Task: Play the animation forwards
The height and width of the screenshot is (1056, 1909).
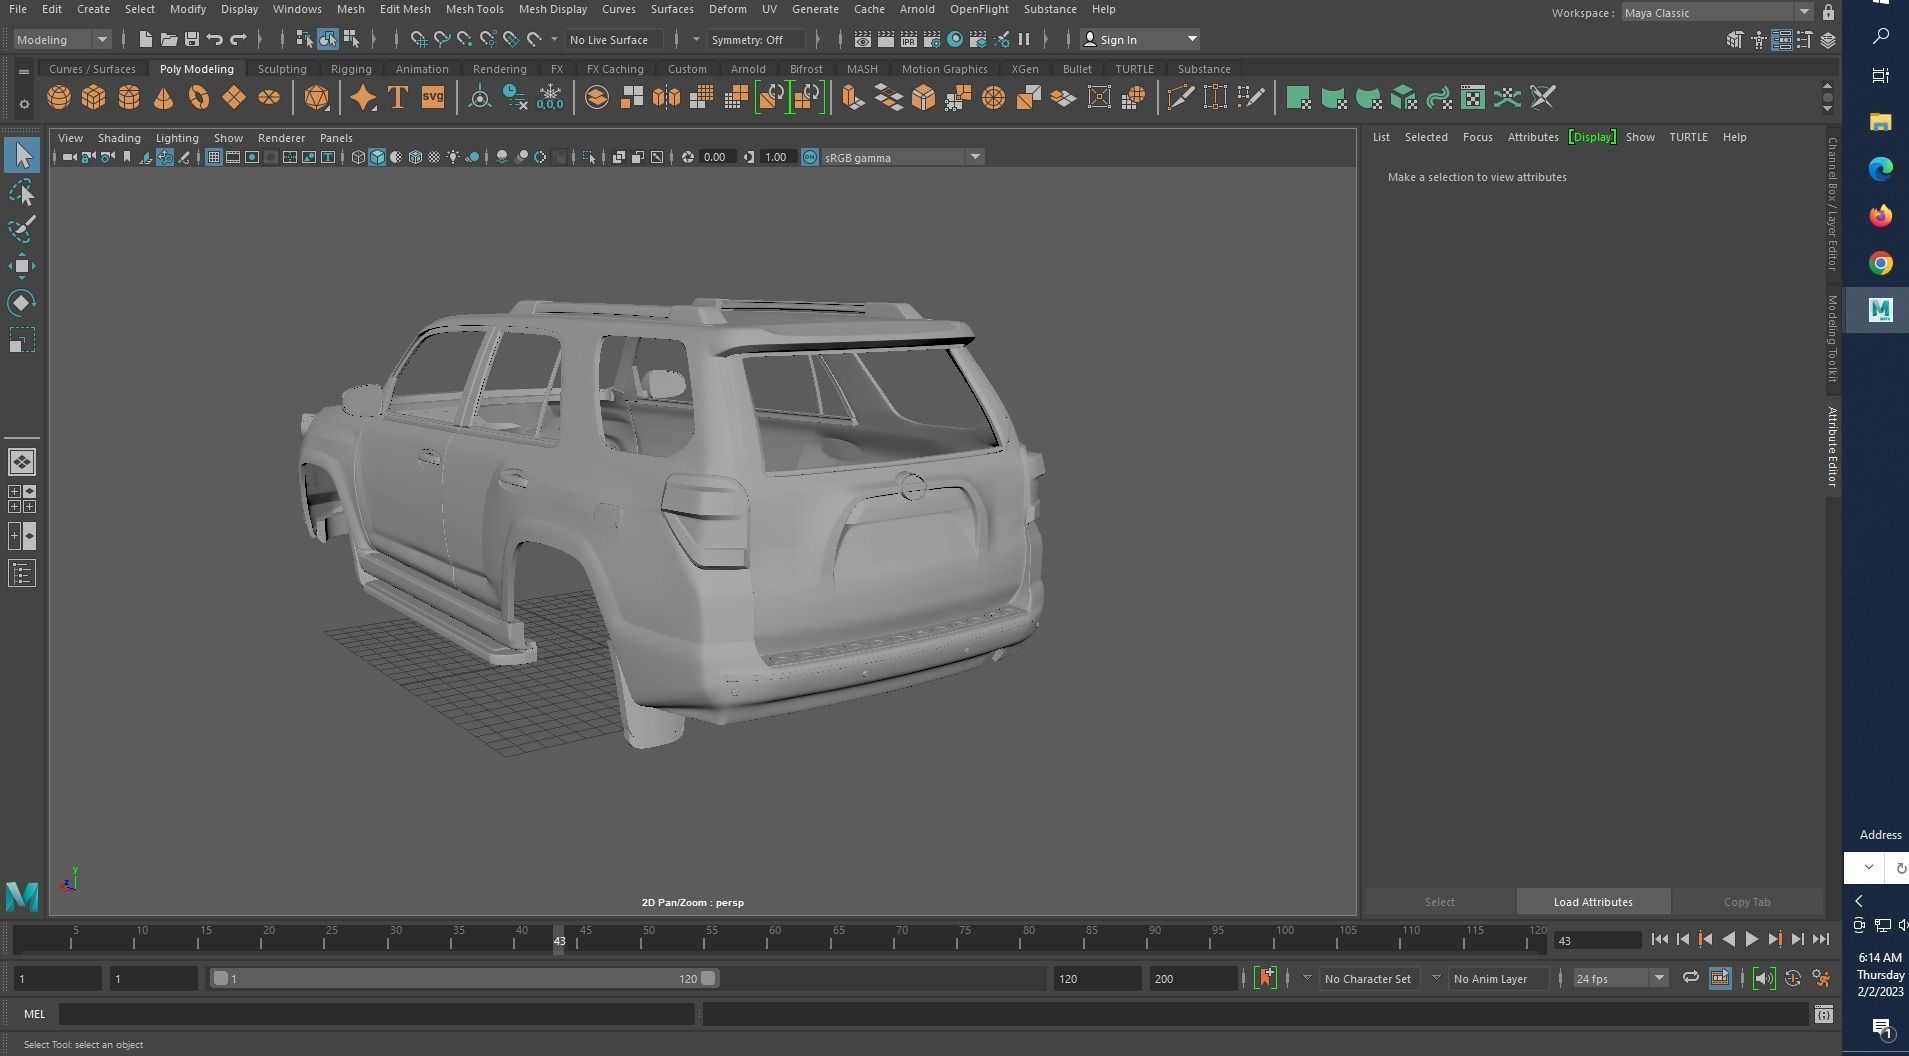Action: click(x=1751, y=939)
